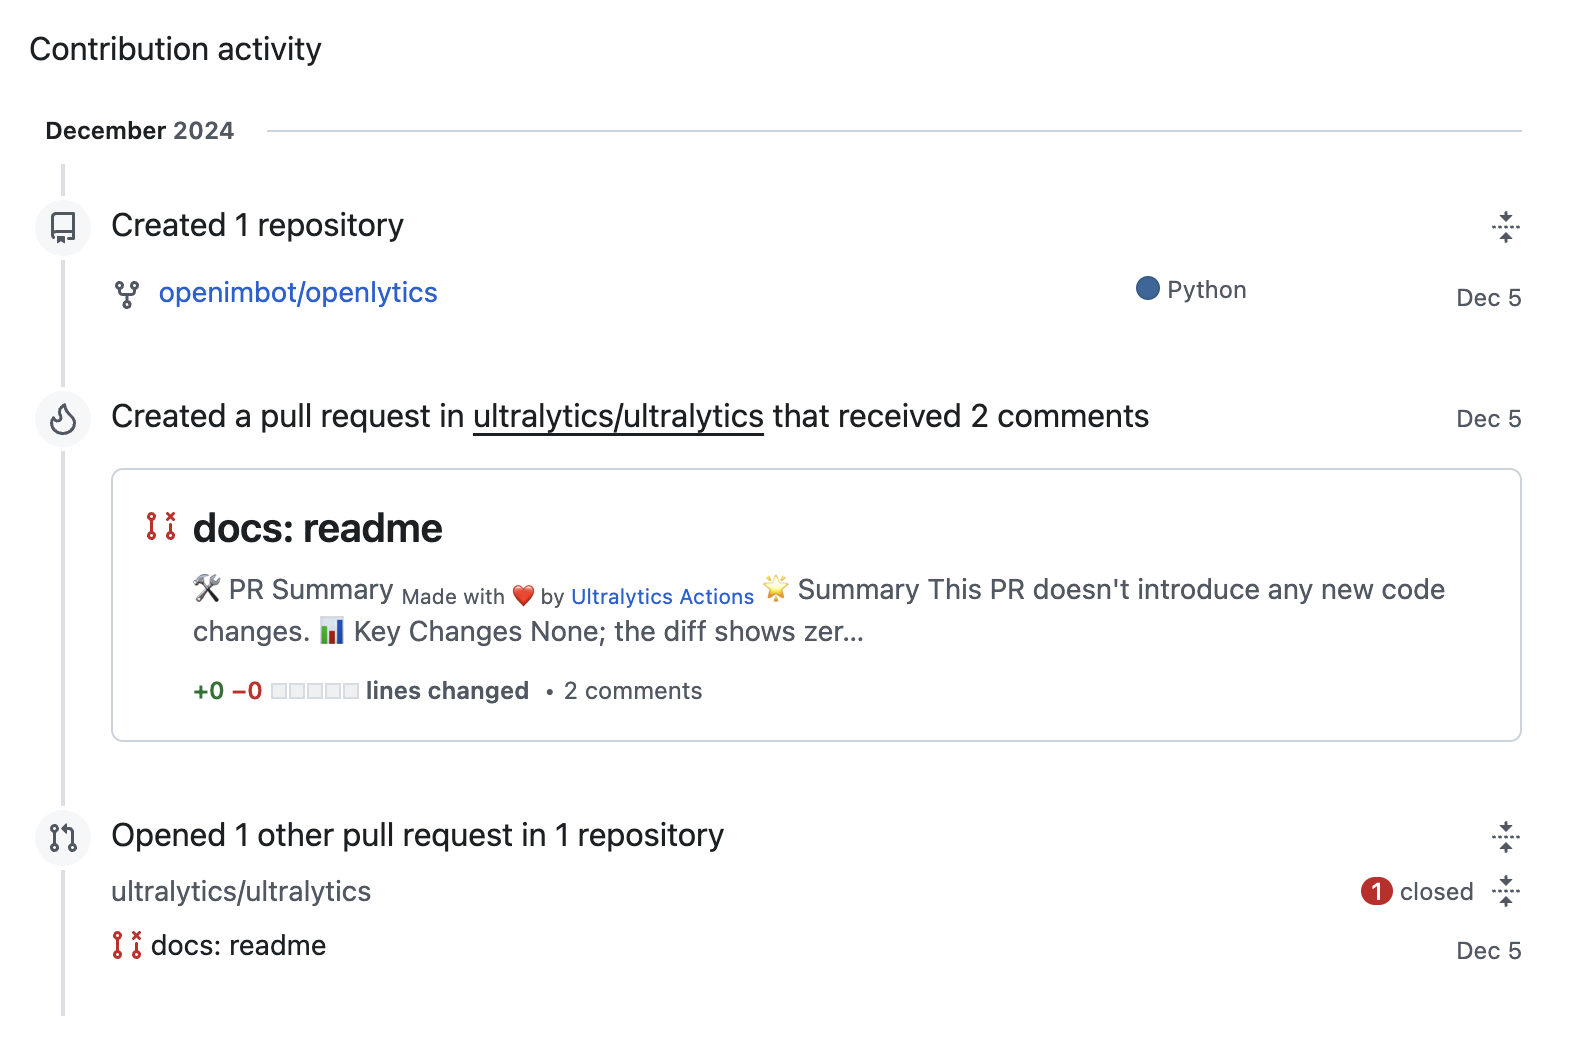This screenshot has height=1058, width=1578.
Task: Click the Dec 5 date beside openimbot/openlytics
Action: (x=1488, y=298)
